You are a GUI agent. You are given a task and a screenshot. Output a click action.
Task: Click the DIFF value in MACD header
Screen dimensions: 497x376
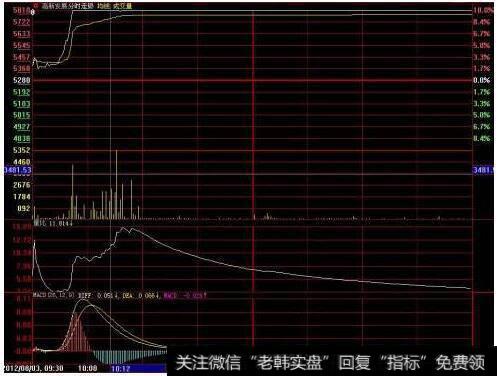tap(99, 295)
